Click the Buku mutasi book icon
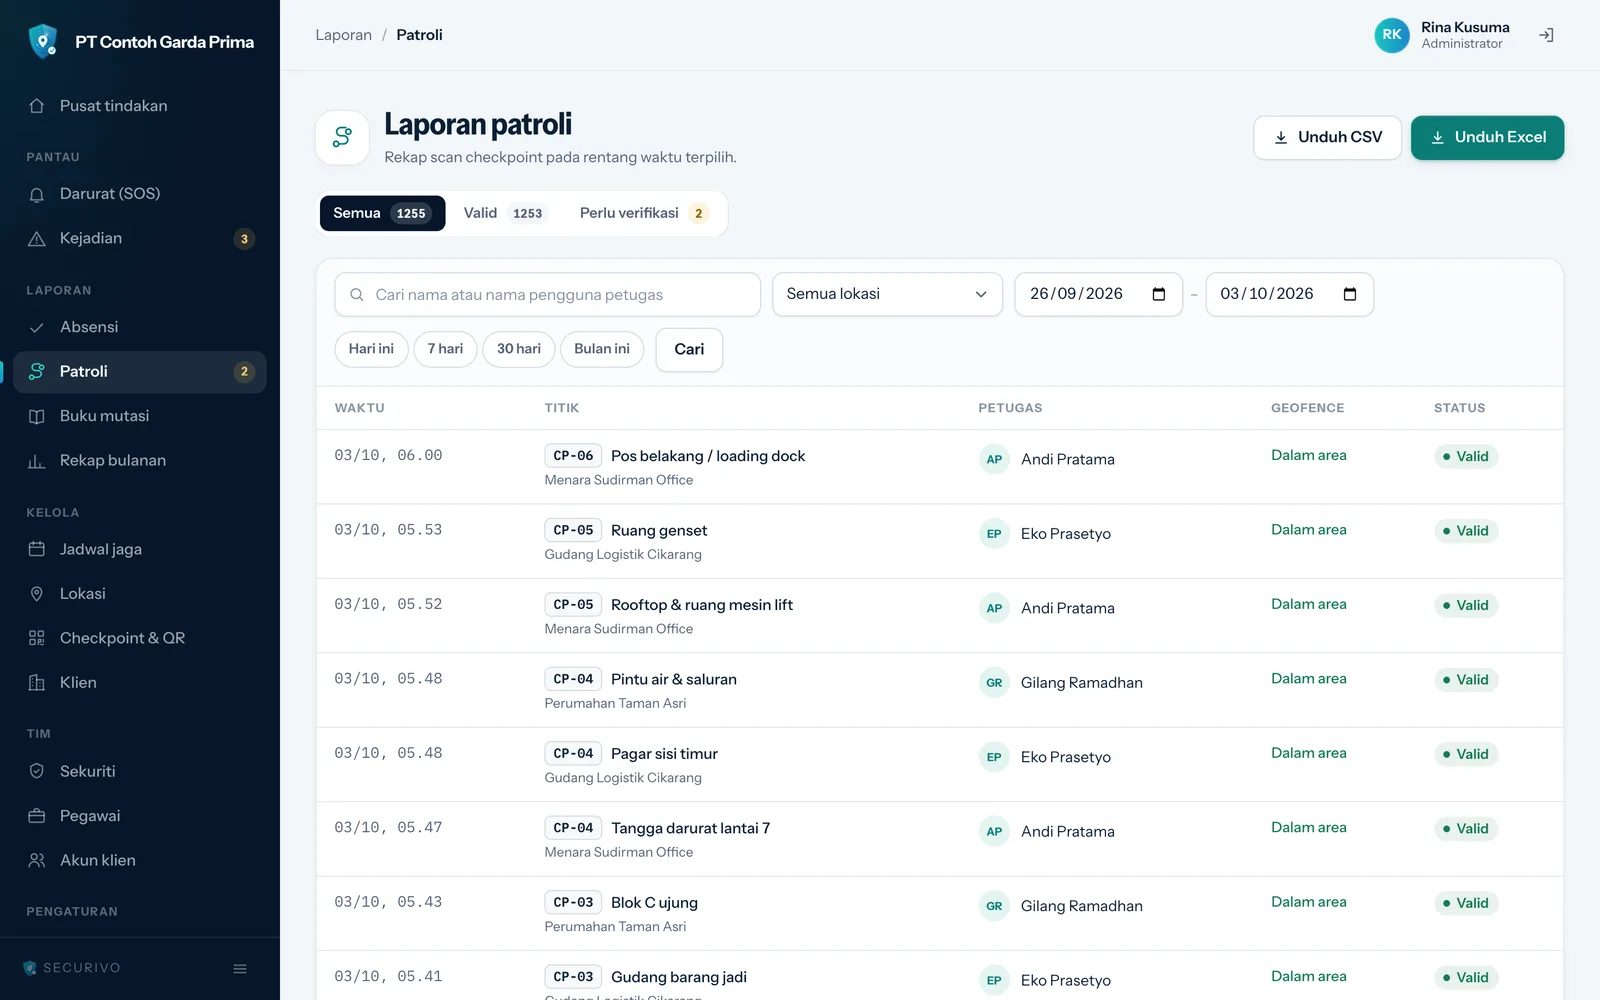Viewport: 1600px width, 1000px height. 37,416
